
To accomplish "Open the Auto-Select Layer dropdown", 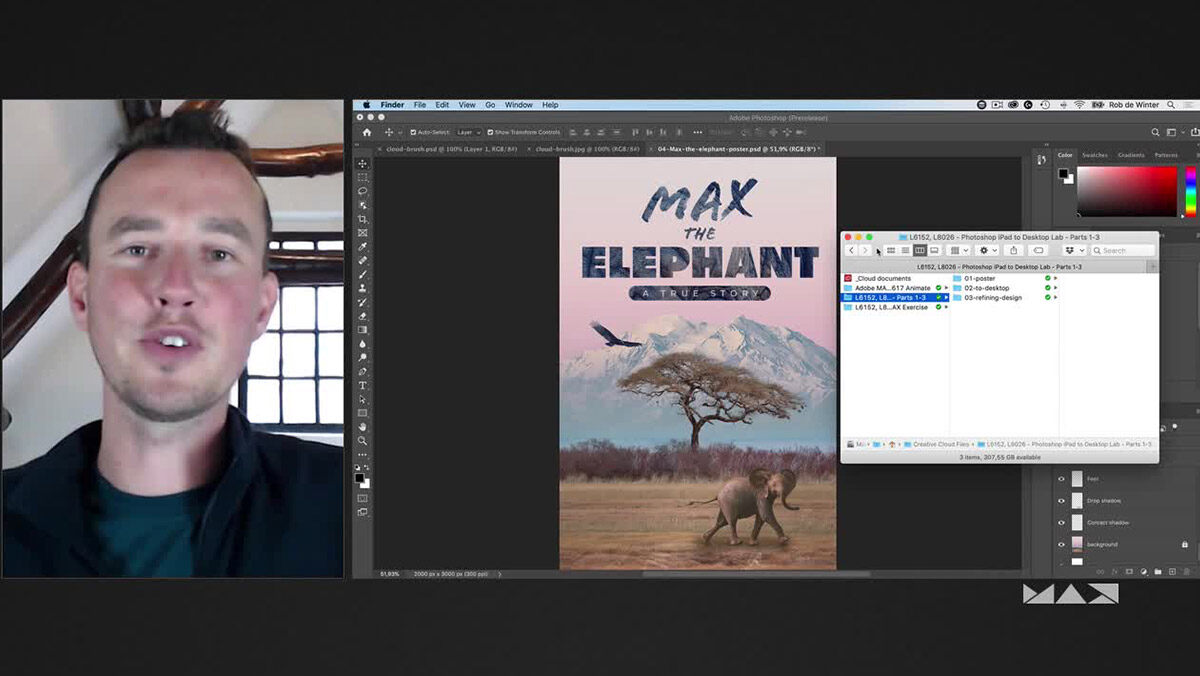I will pos(468,132).
